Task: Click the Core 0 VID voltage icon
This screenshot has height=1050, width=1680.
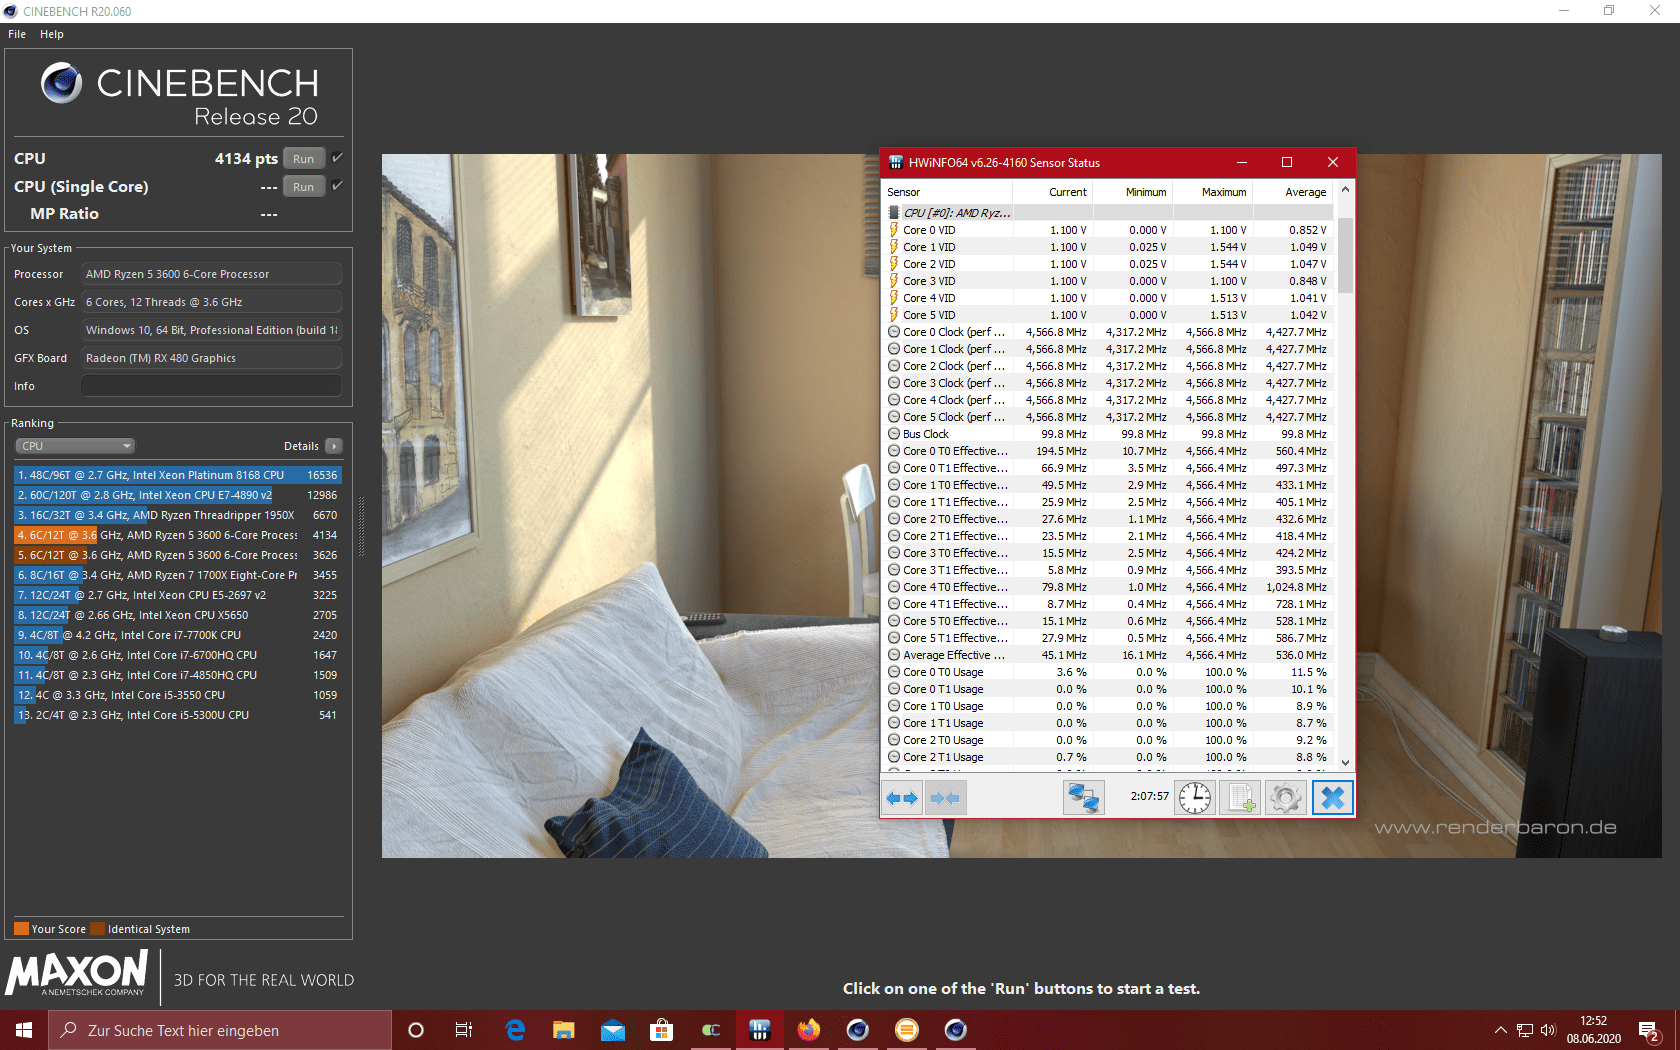Action: pyautogui.click(x=894, y=230)
